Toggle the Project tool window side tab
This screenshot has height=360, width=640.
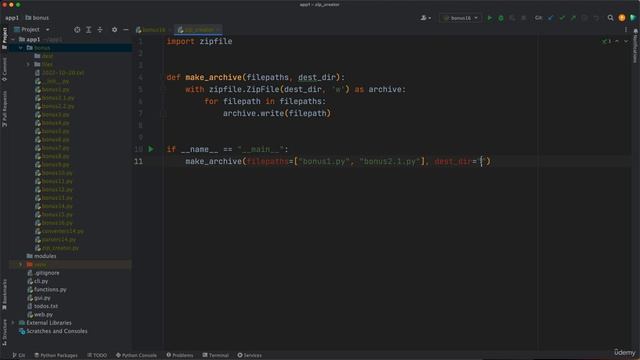pos(4,38)
